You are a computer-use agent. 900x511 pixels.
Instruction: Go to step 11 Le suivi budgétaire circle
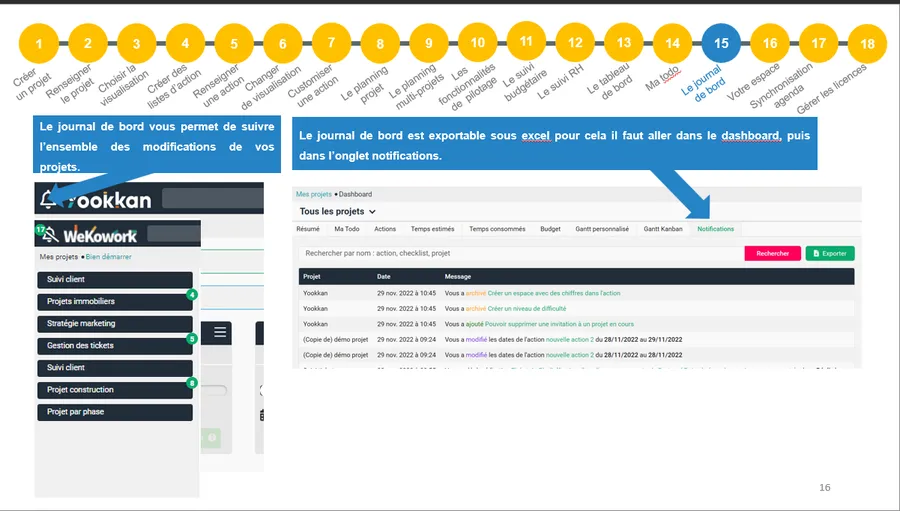[526, 41]
